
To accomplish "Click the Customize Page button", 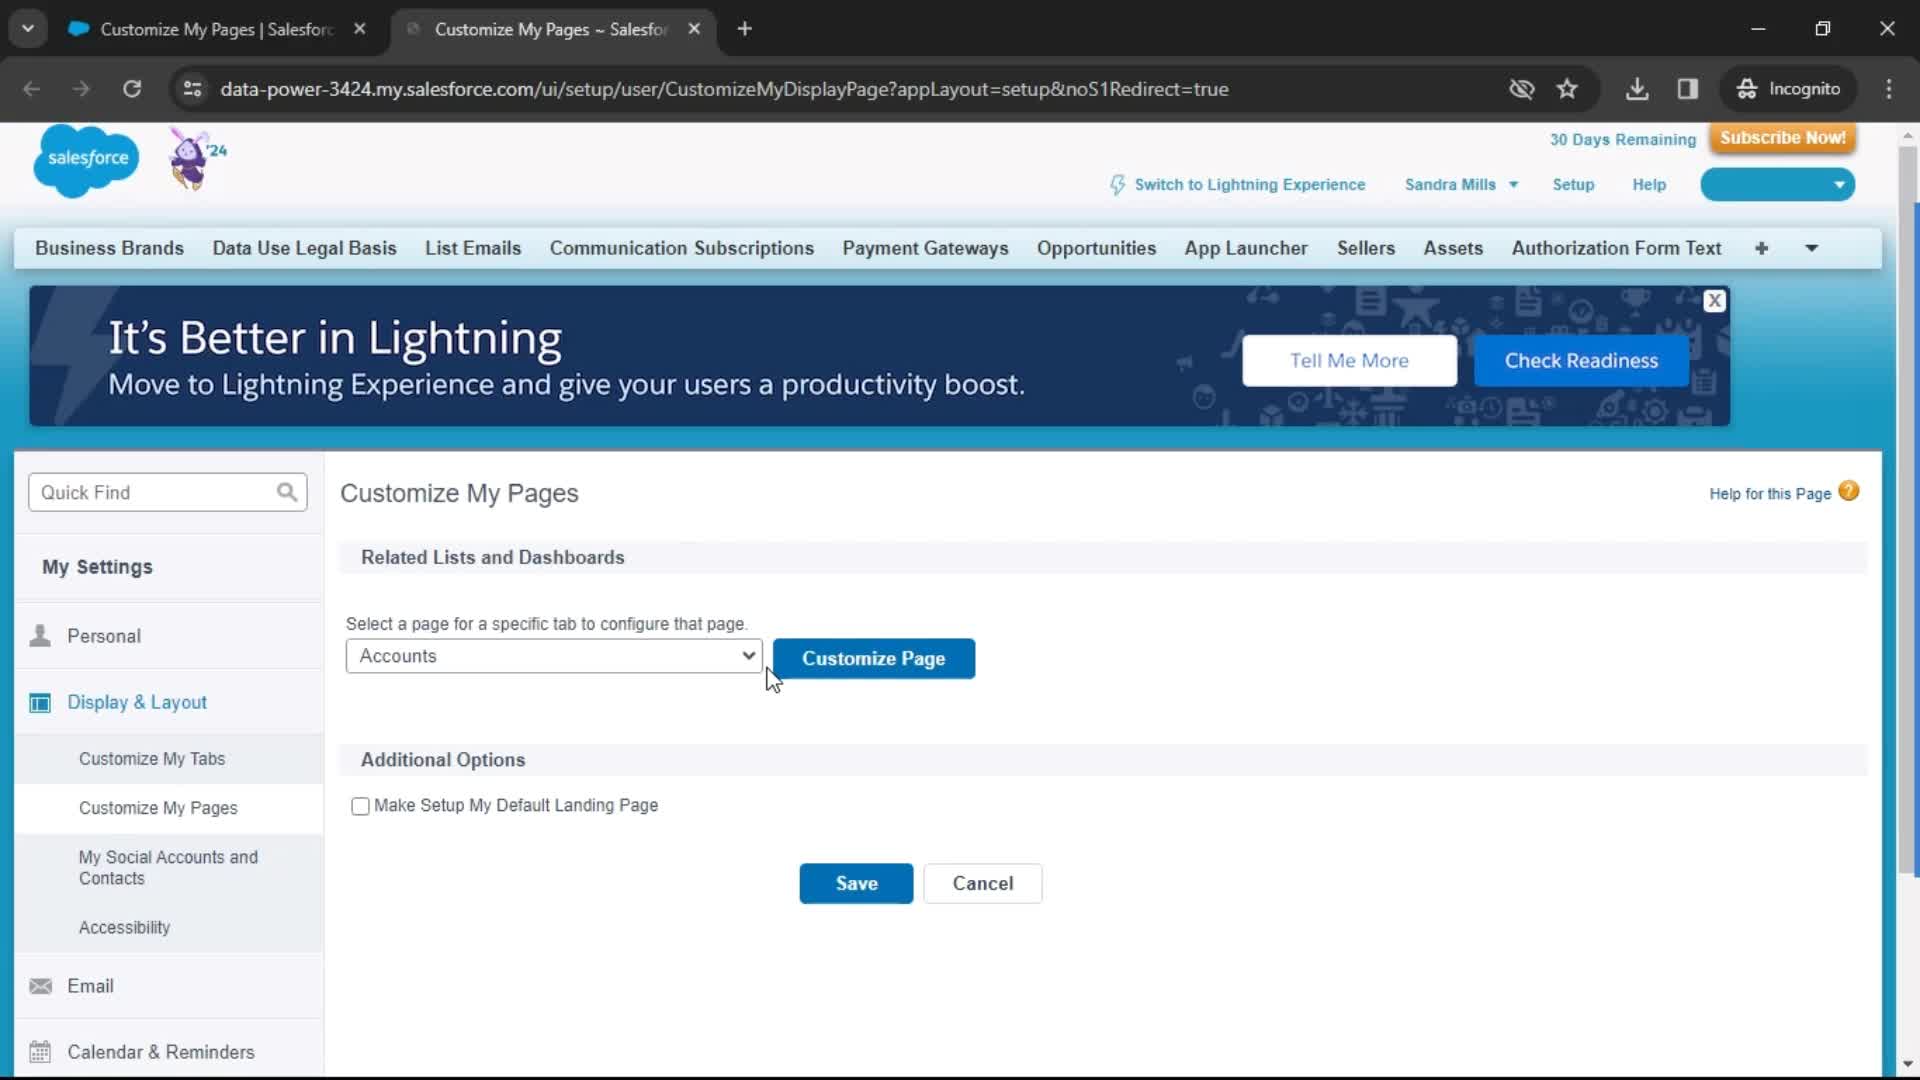I will (x=874, y=659).
